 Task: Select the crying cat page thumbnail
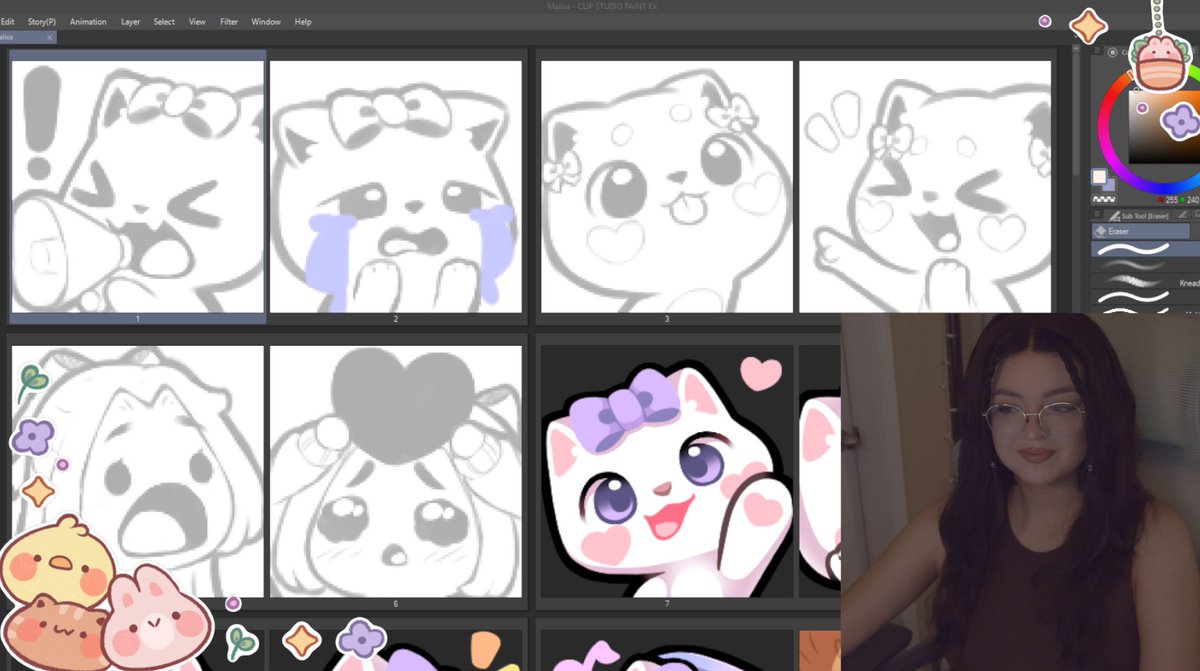(x=396, y=186)
